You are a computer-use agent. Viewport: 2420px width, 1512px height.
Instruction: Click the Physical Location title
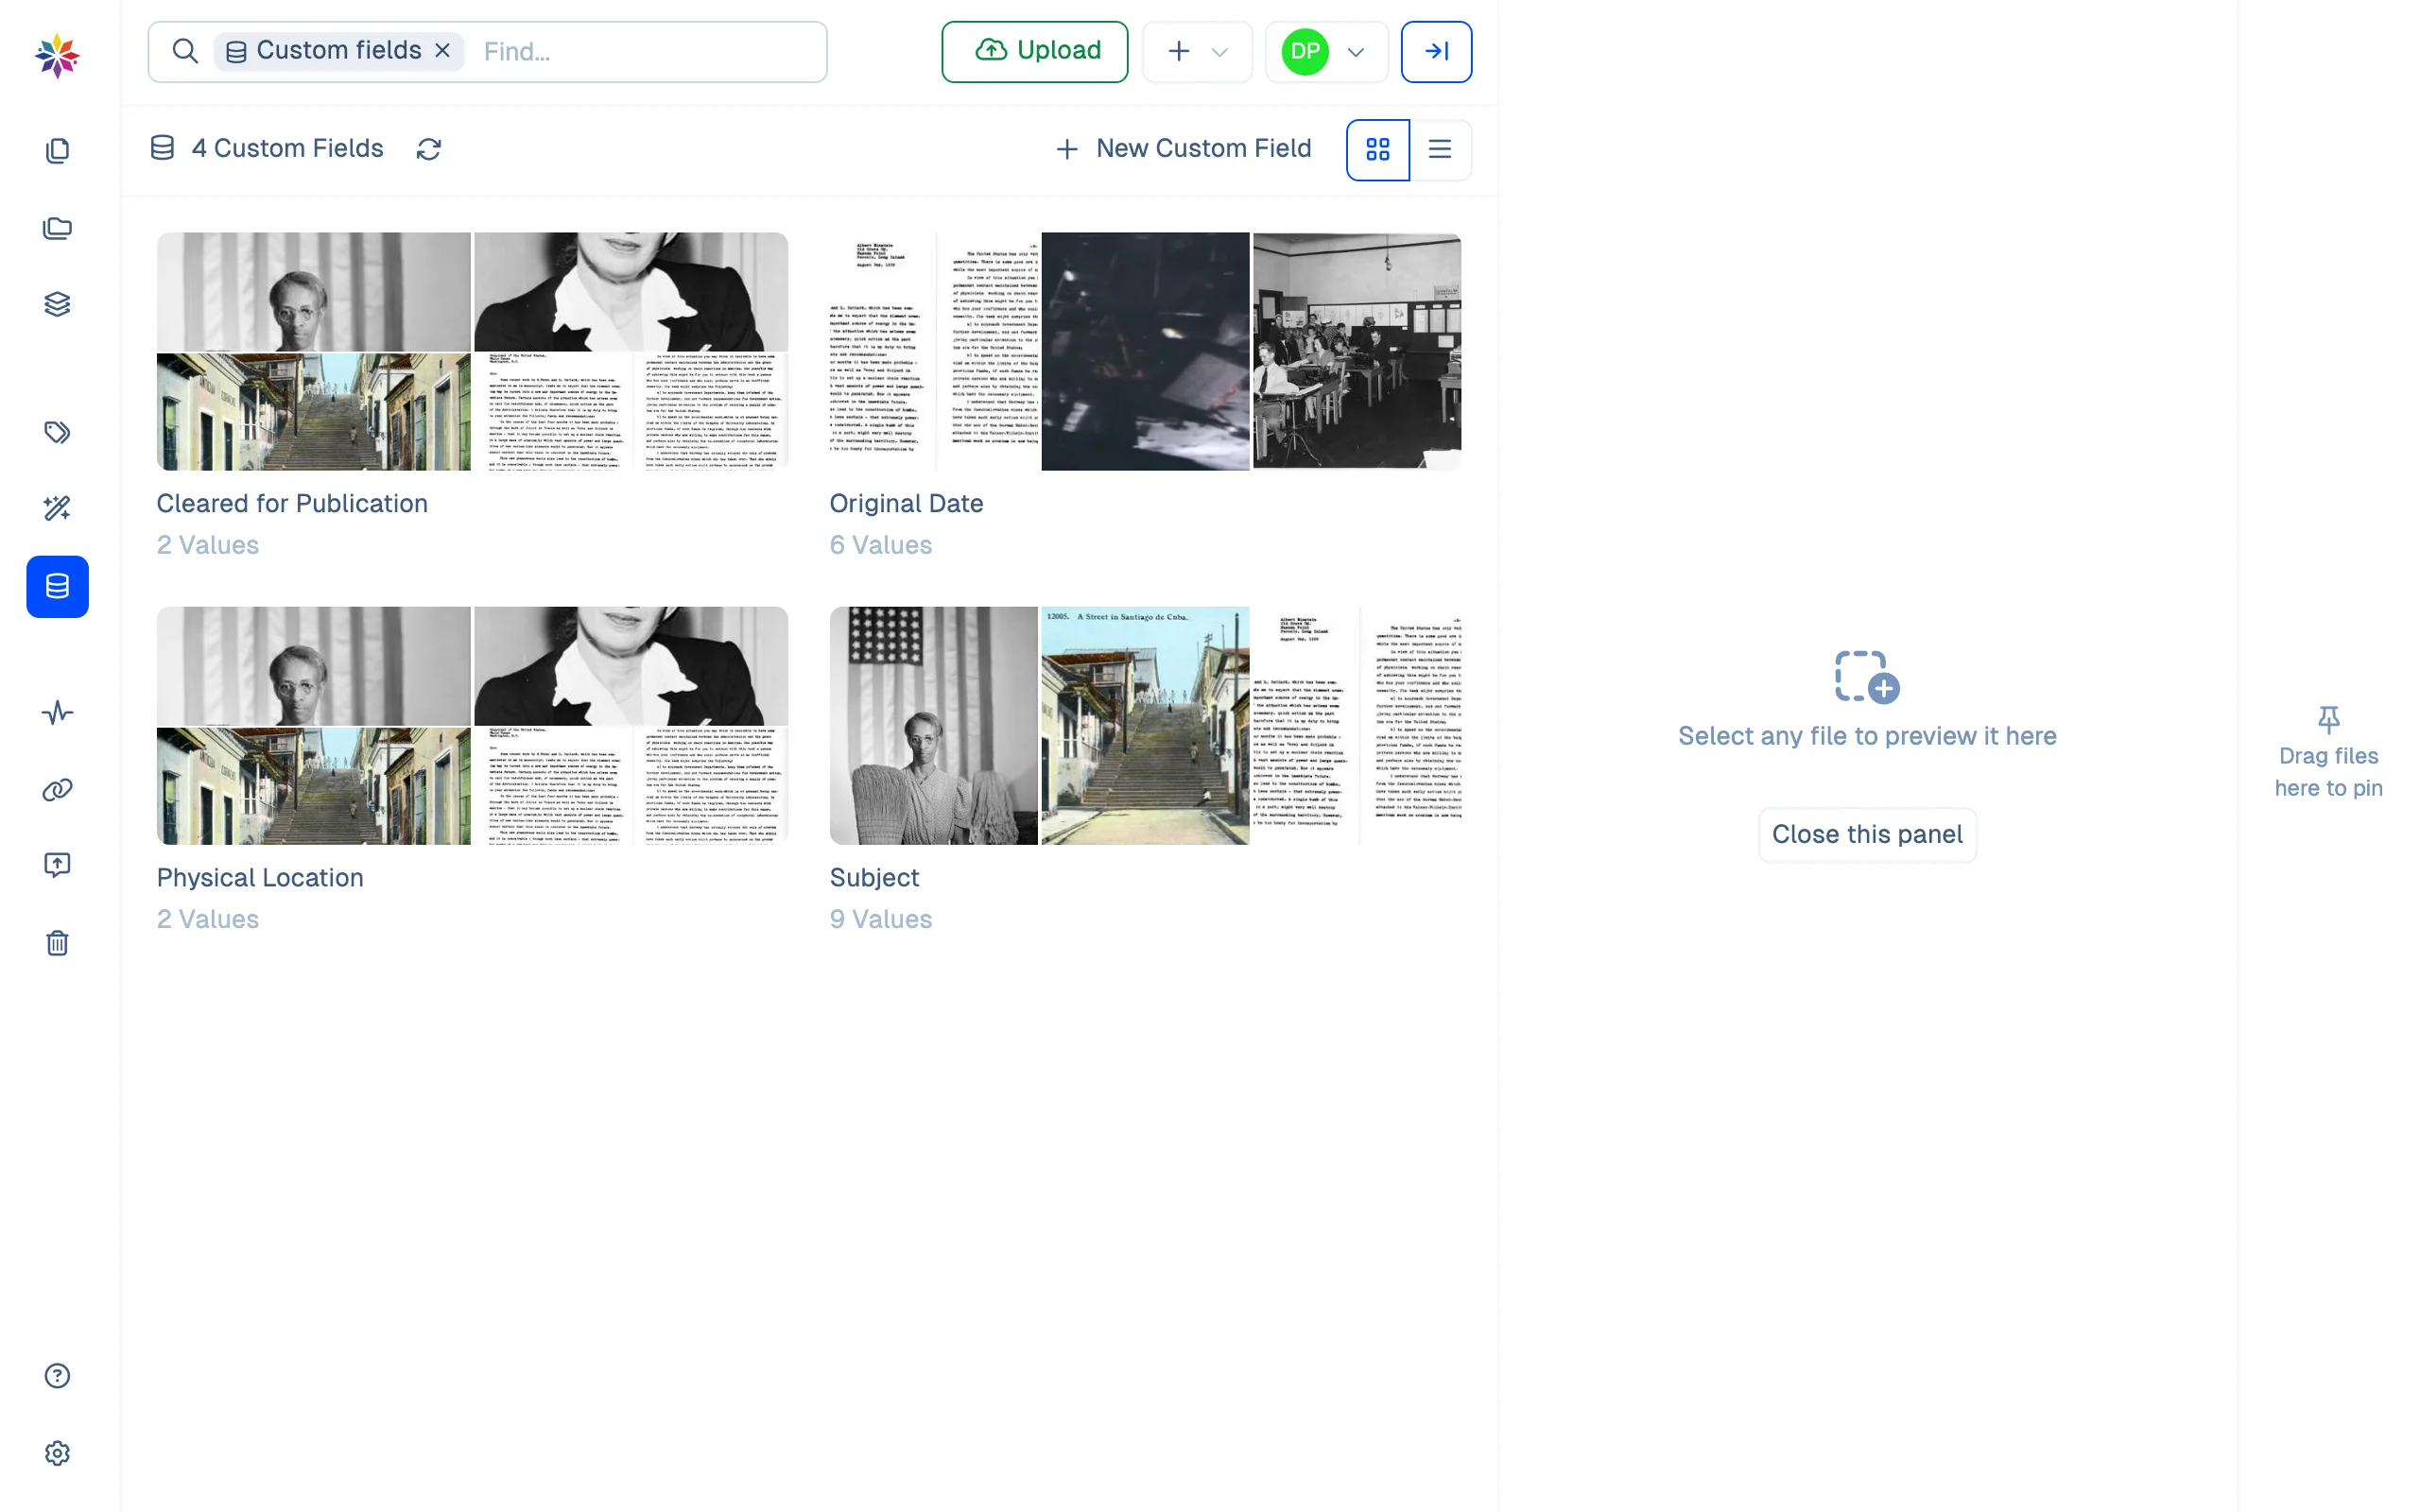[260, 877]
